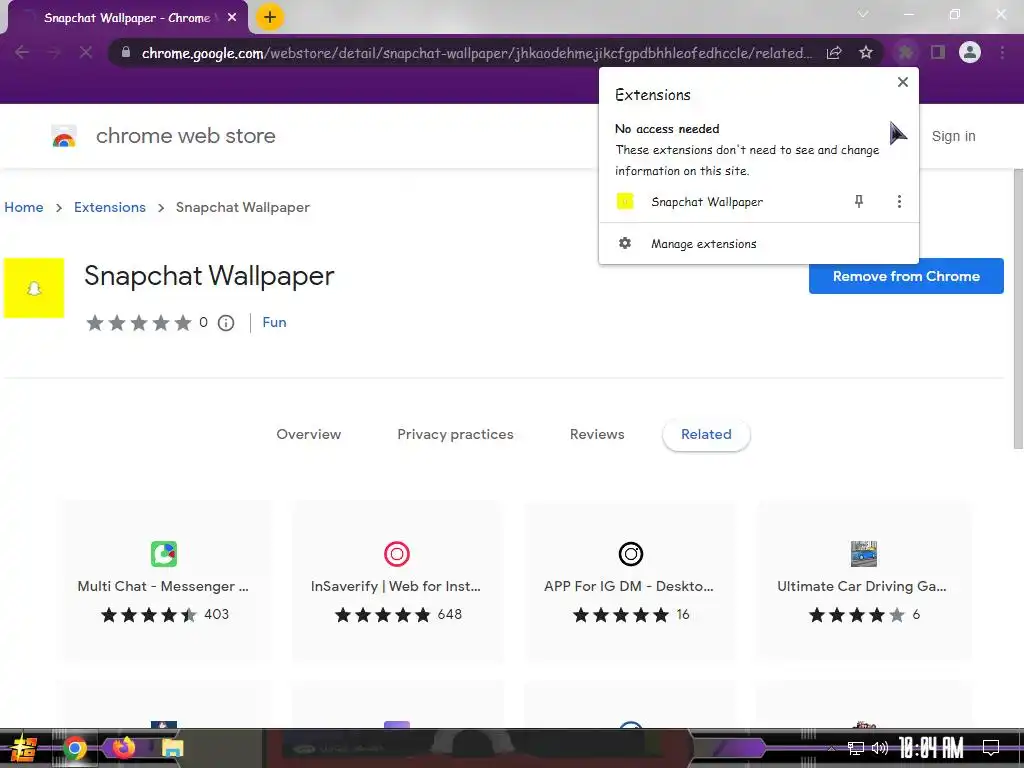The image size is (1024, 768).
Task: Click the taskbar clock 10:04 AM
Action: 931,748
